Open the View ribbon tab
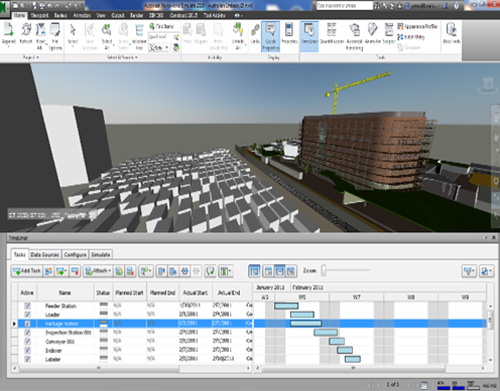 101,15
